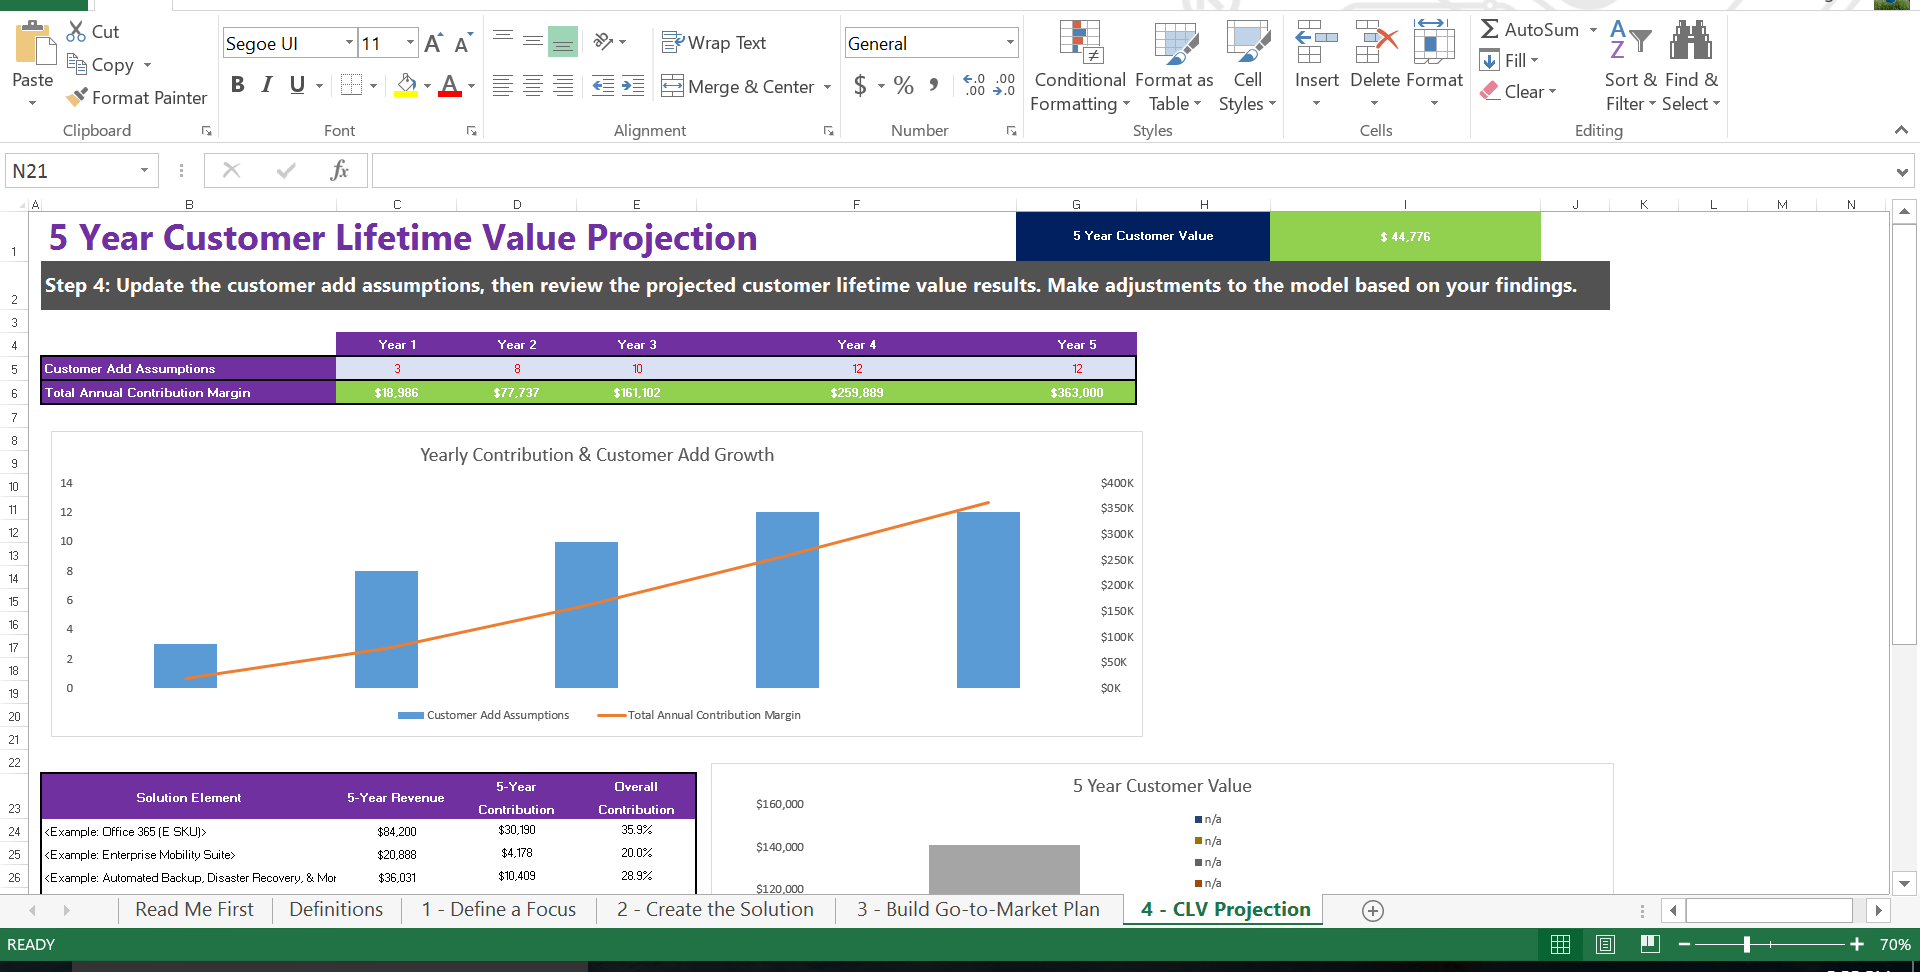Select the Fill Color bucket icon
This screenshot has width=1920, height=972.
[x=405, y=85]
